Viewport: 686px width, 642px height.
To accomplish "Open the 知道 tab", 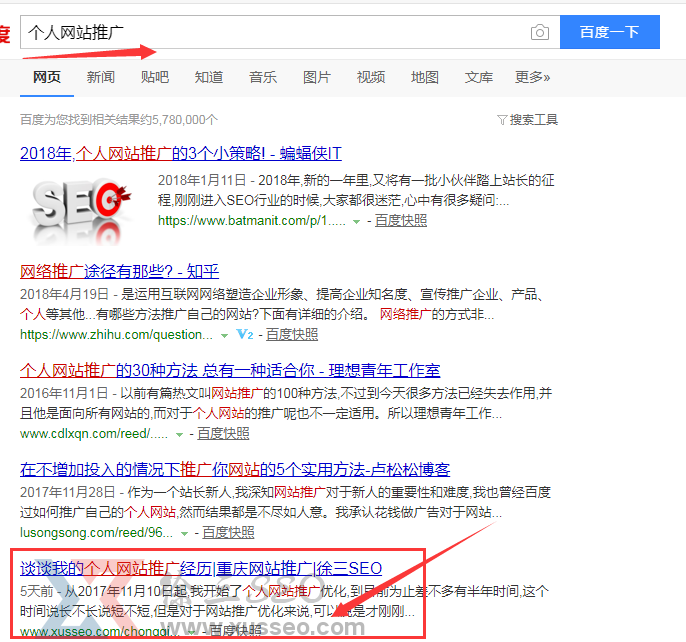I will tap(209, 77).
